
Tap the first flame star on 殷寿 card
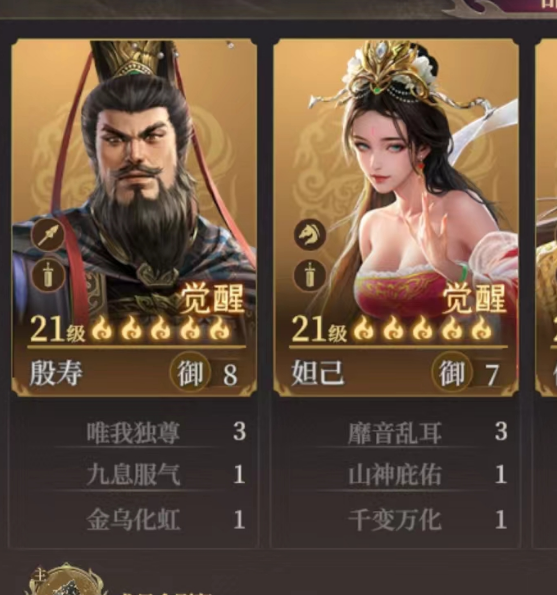point(102,329)
